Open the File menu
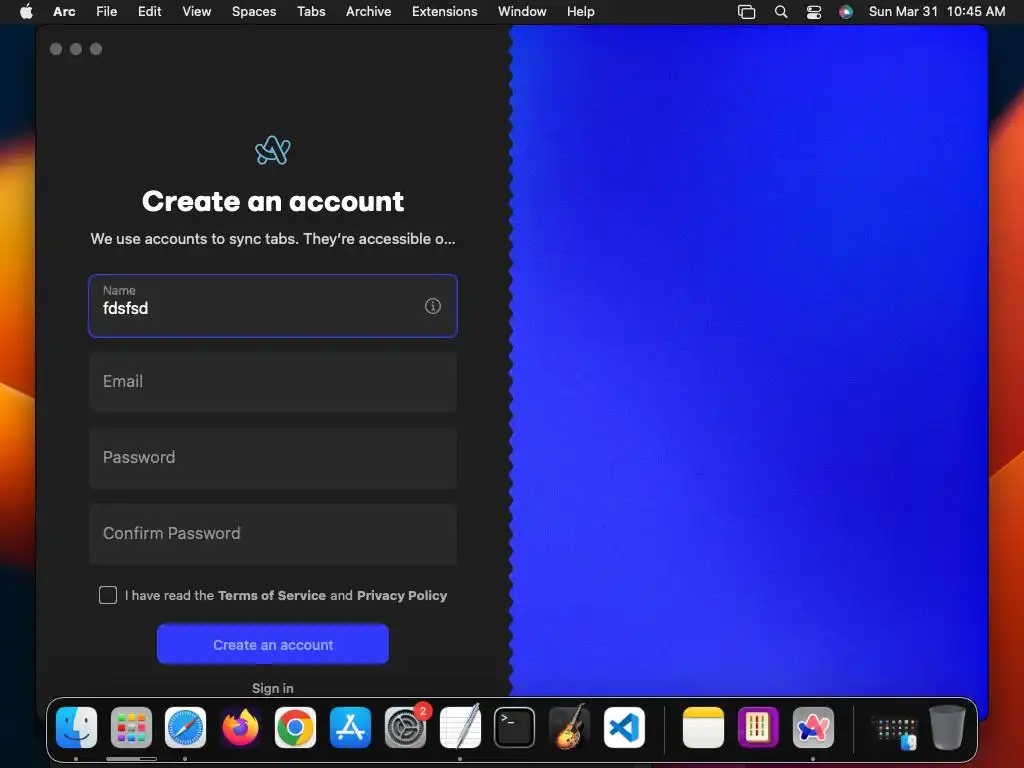This screenshot has height=768, width=1024. (x=106, y=11)
